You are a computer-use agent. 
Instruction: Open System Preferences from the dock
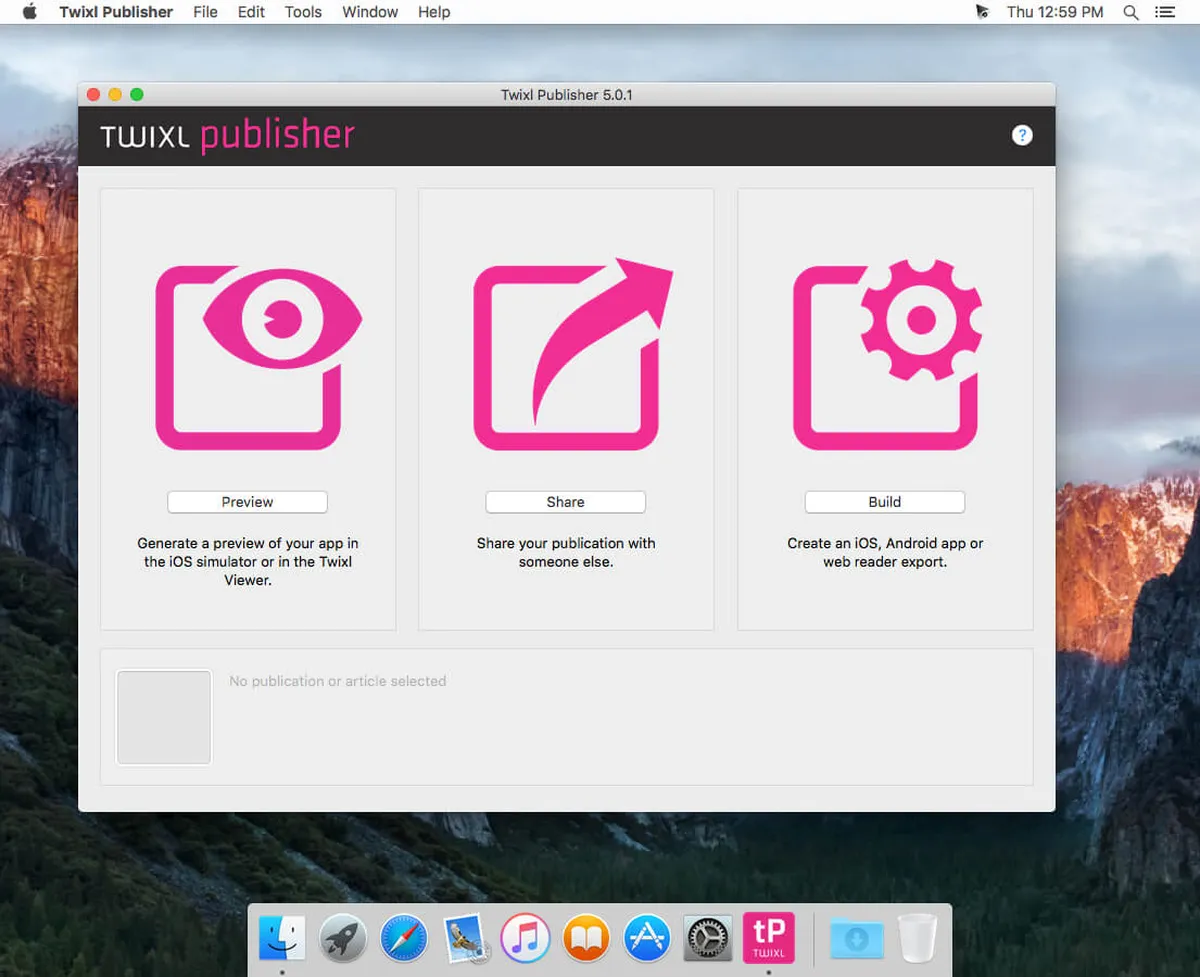click(x=708, y=939)
